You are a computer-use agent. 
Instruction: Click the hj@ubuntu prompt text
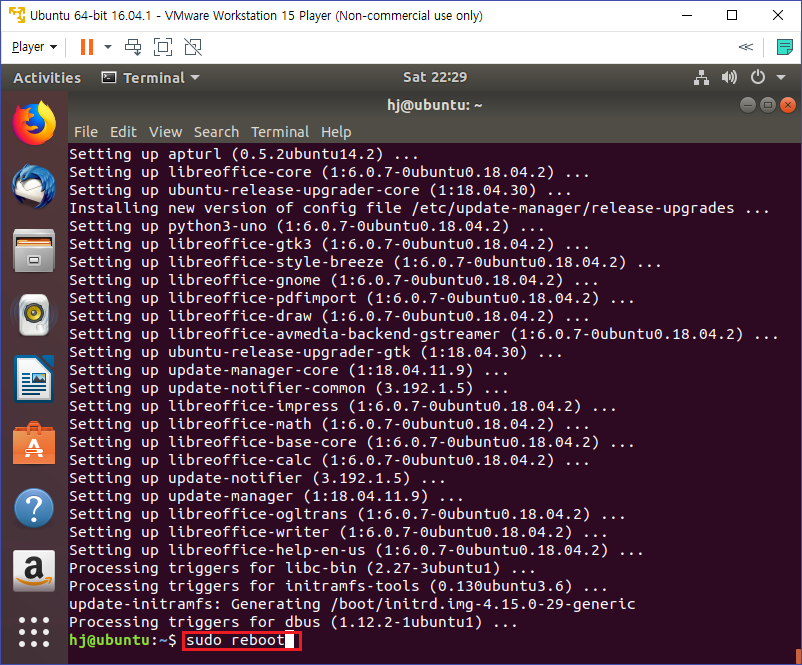(x=123, y=640)
